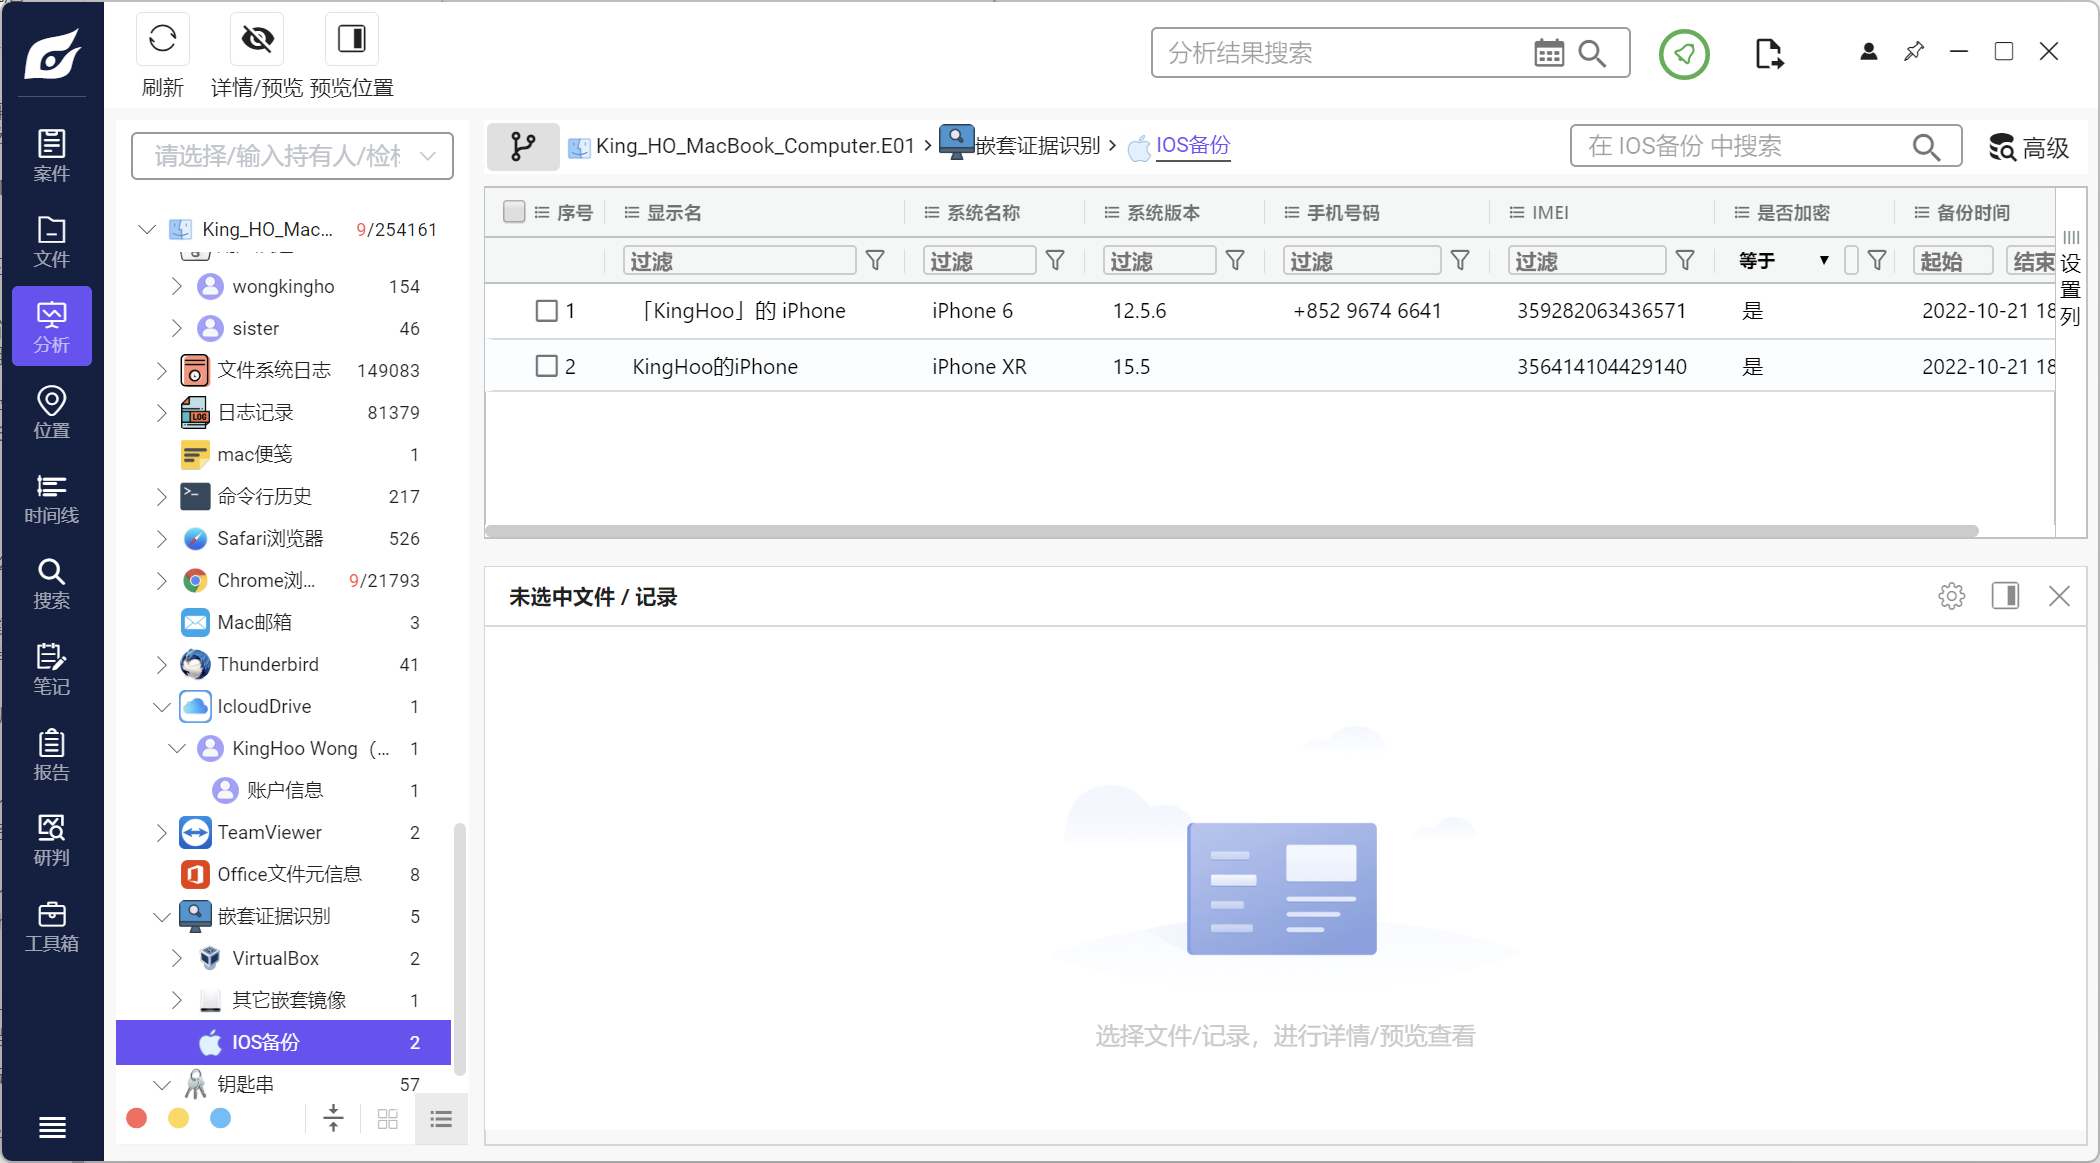2100x1163 pixels.
Task: Toggle detail panel layout icon
Action: (2005, 597)
